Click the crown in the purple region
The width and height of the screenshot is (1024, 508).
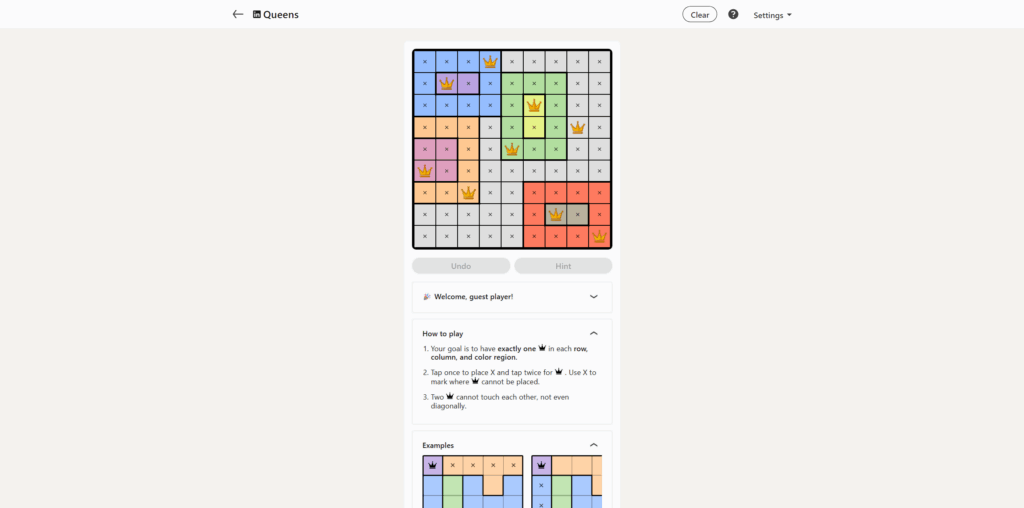[446, 83]
